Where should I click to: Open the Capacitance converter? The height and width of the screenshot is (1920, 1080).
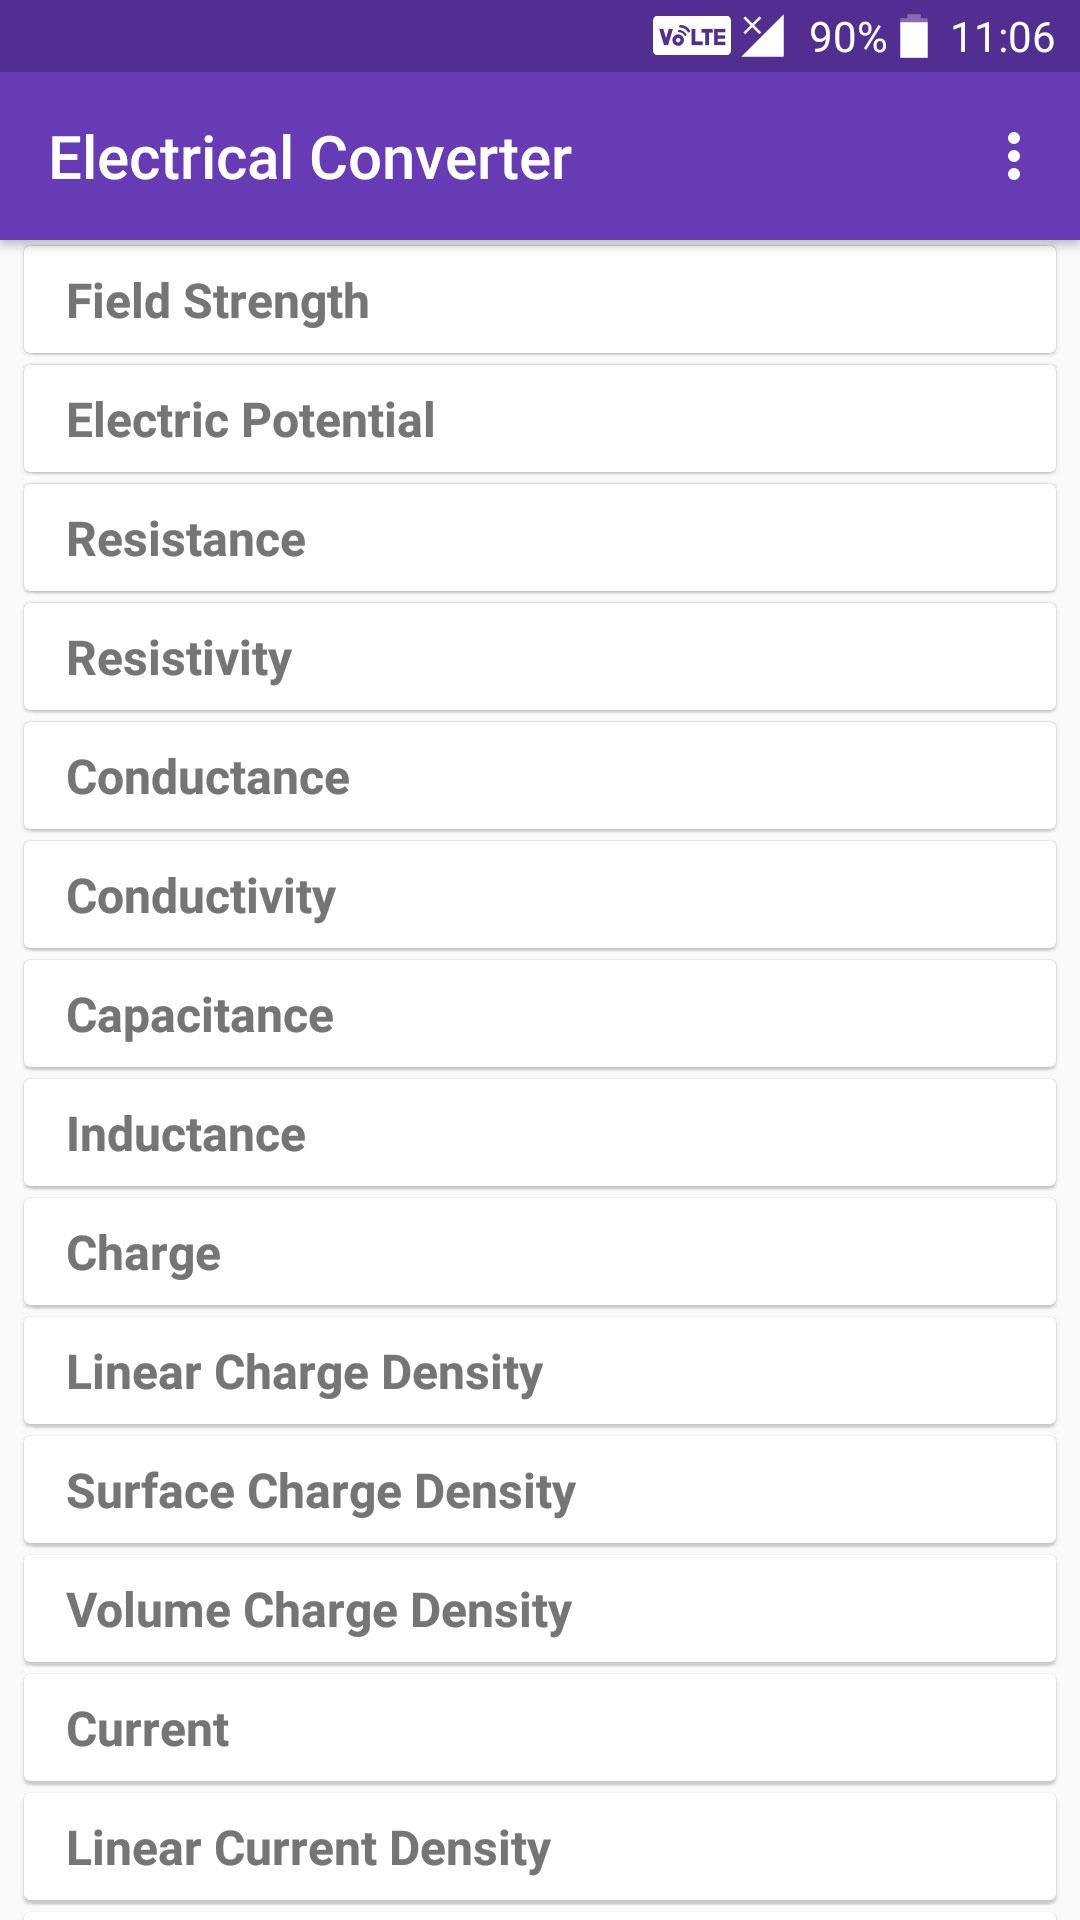[540, 1014]
